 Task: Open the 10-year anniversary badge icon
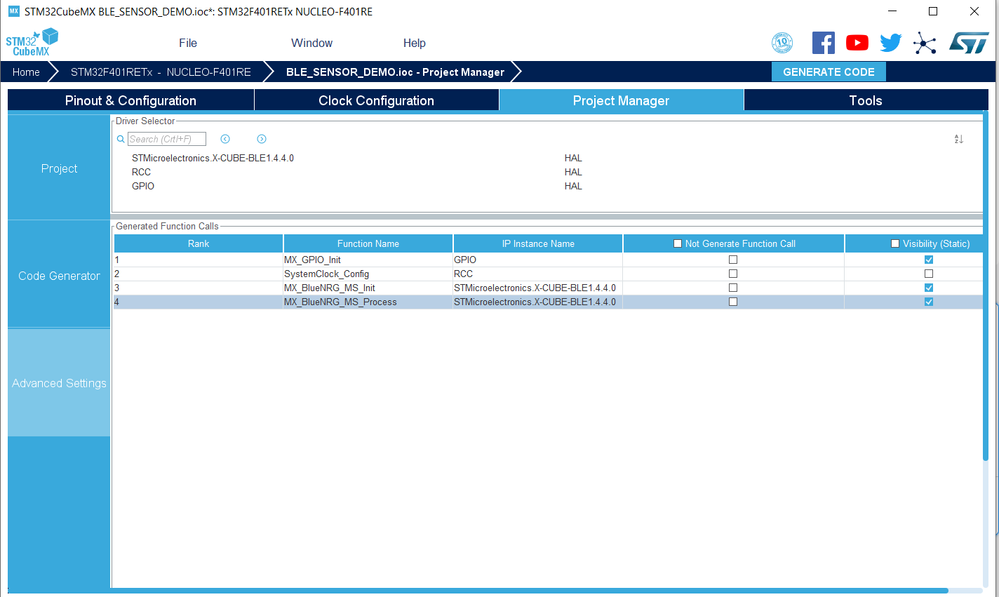point(782,43)
